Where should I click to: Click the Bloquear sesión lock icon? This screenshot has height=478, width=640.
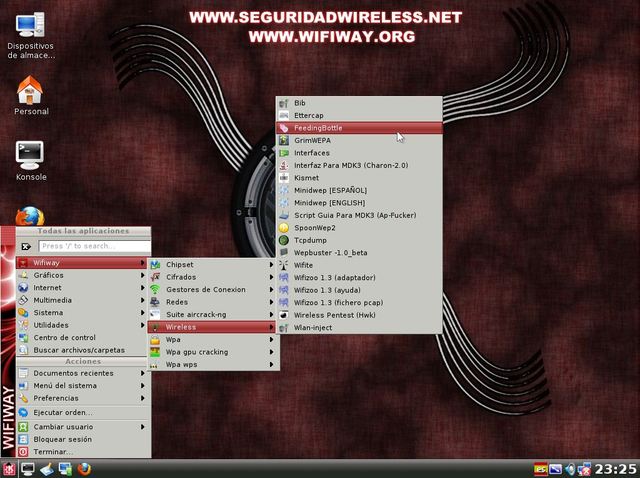pos(23,439)
